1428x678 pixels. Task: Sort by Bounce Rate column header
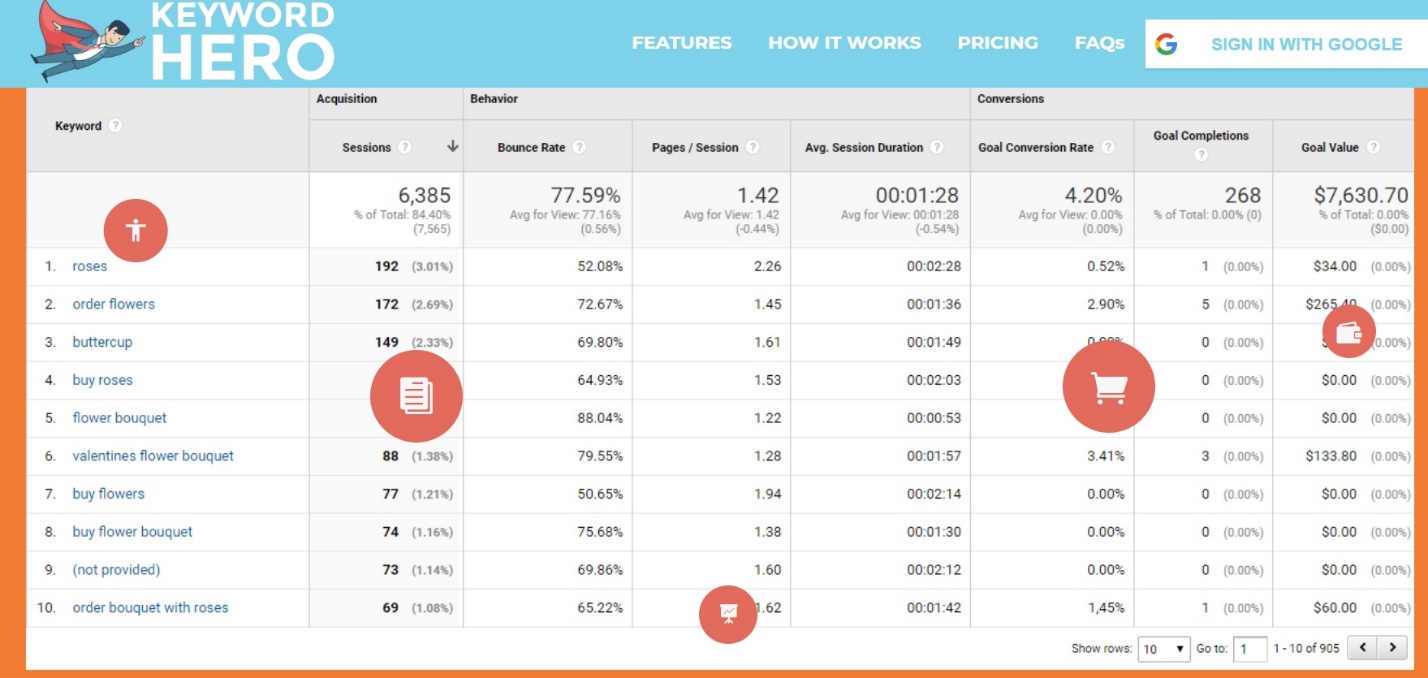click(532, 147)
